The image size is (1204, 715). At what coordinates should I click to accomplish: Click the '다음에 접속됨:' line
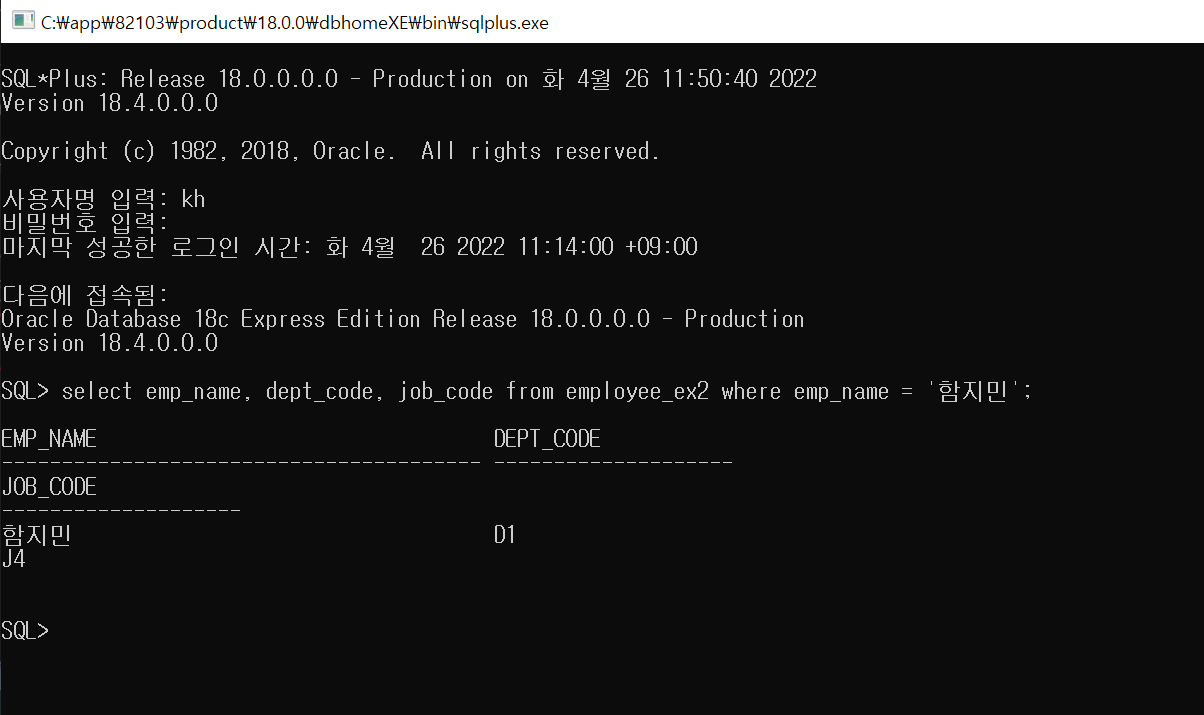click(x=85, y=295)
